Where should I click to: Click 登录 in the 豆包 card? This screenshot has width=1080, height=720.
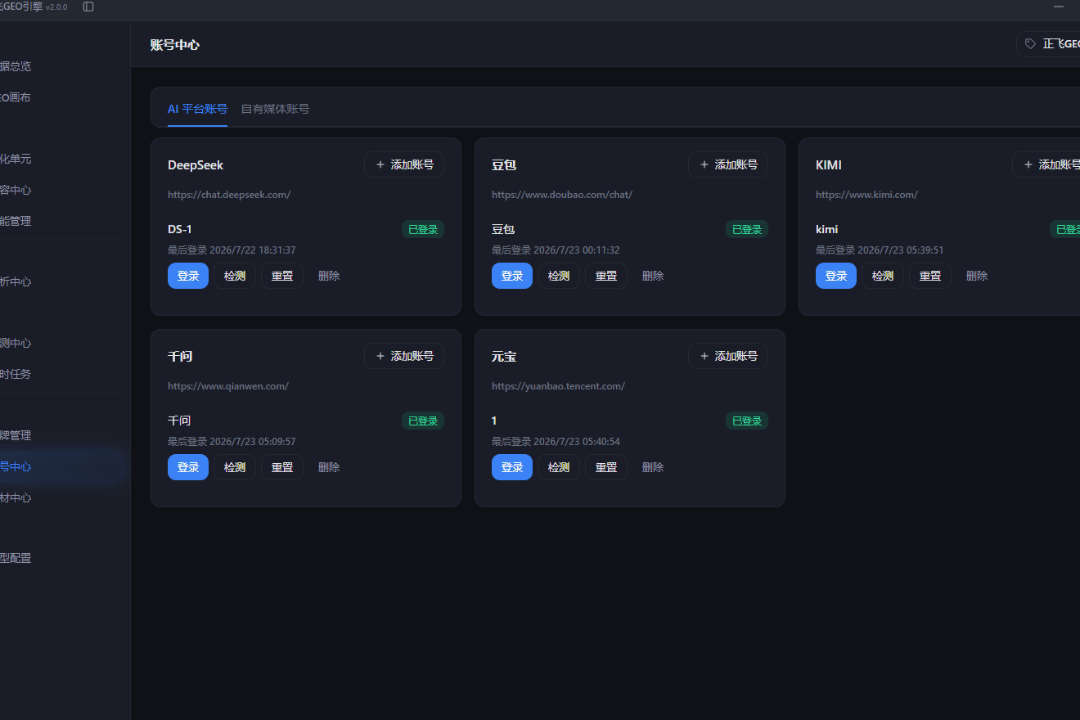tap(512, 276)
